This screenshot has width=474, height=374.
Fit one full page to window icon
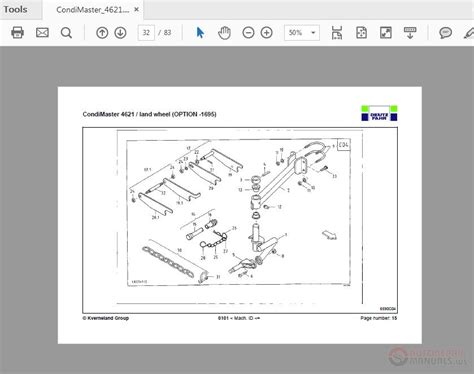tap(361, 33)
